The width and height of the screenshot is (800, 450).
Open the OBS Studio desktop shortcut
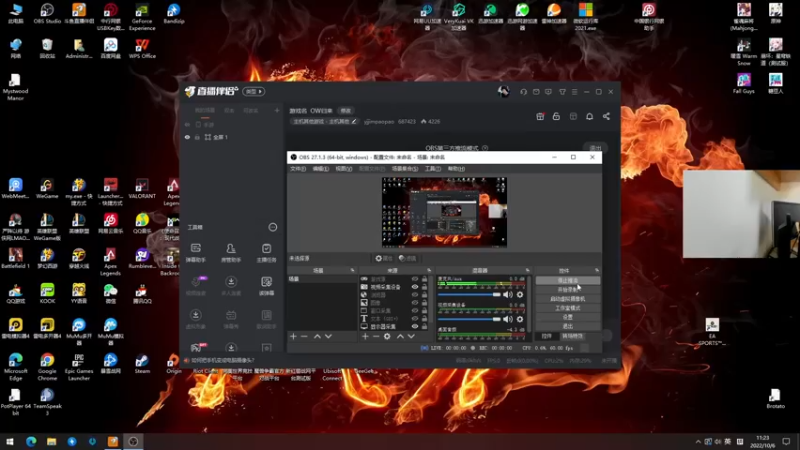47,12
